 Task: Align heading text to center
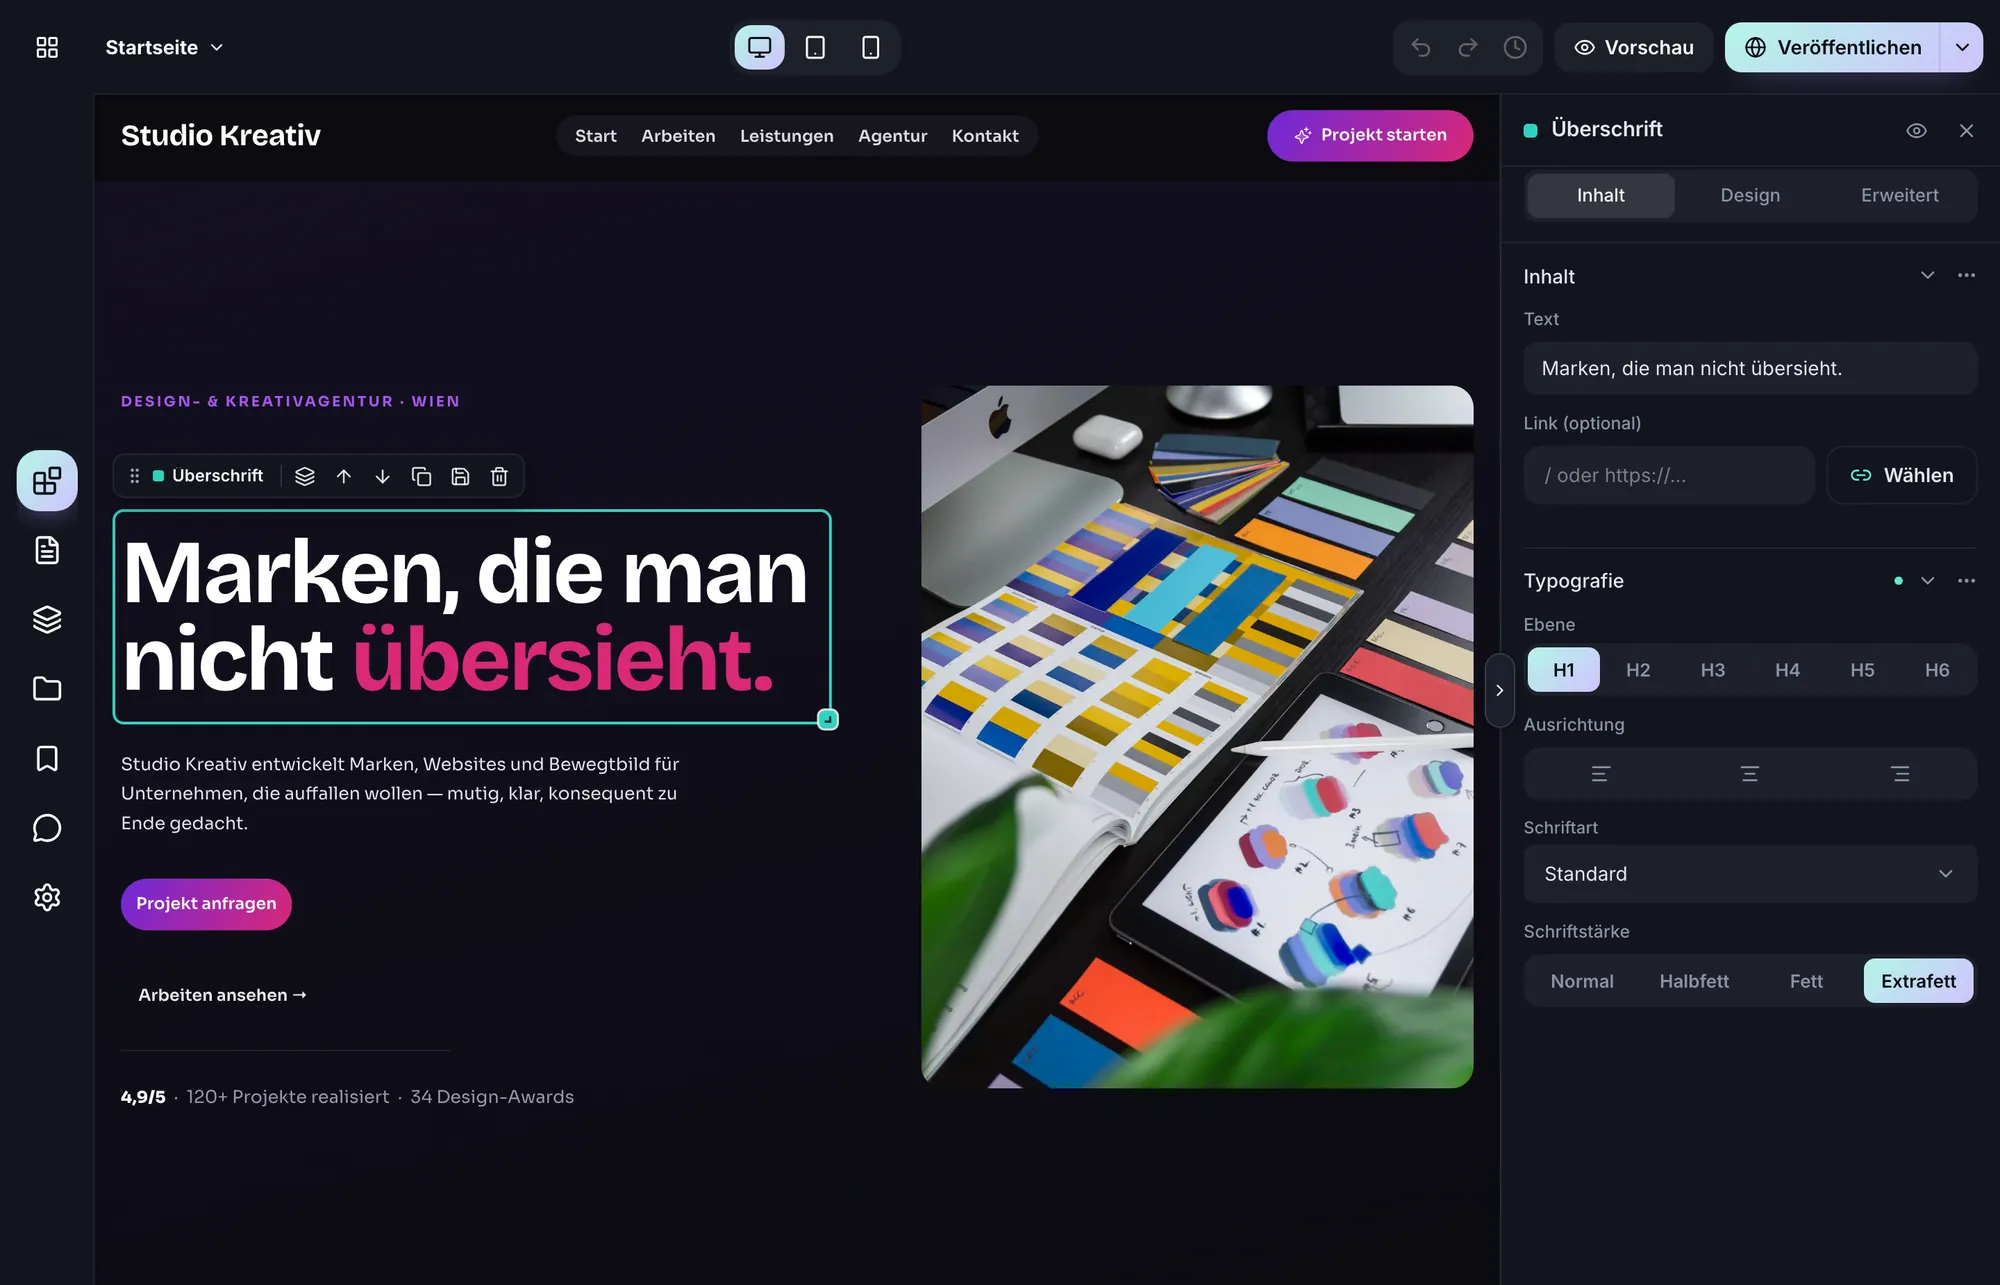coord(1750,774)
